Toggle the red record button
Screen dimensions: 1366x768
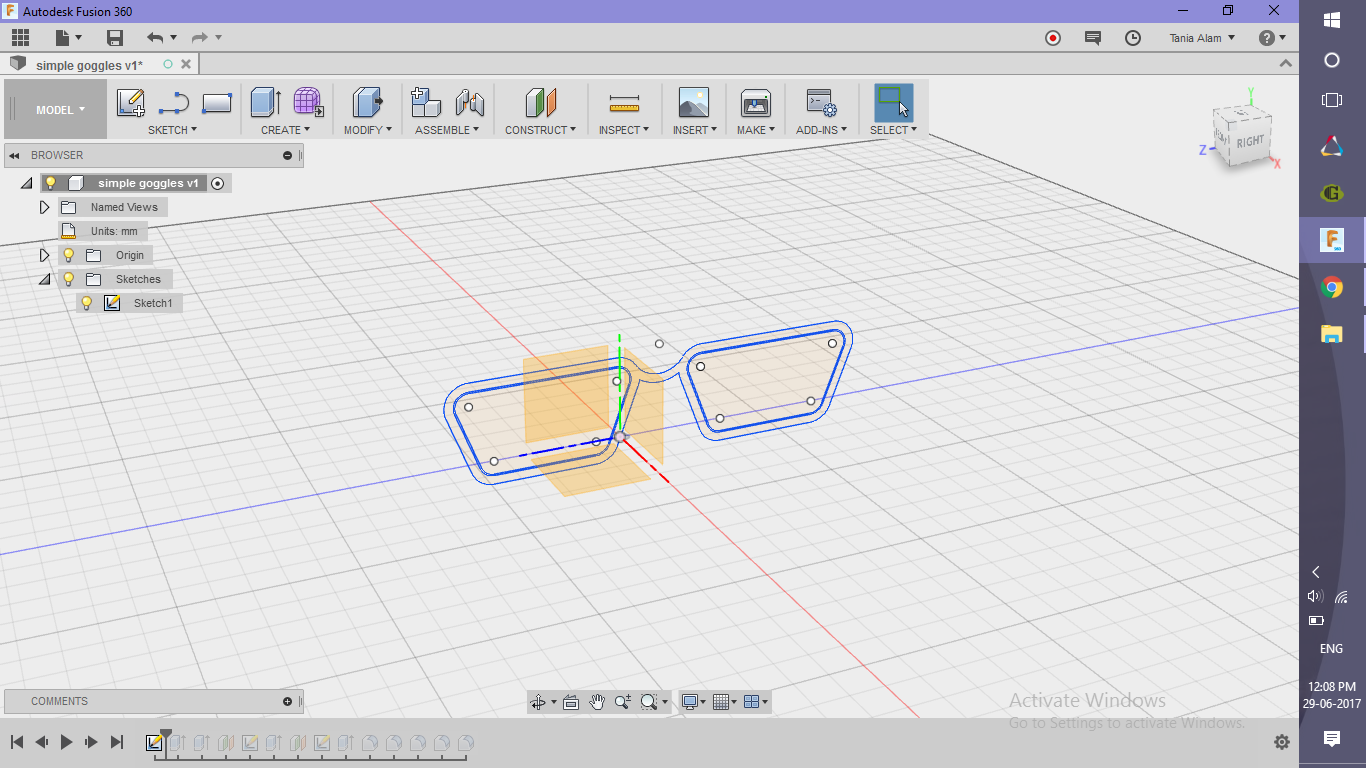1053,38
